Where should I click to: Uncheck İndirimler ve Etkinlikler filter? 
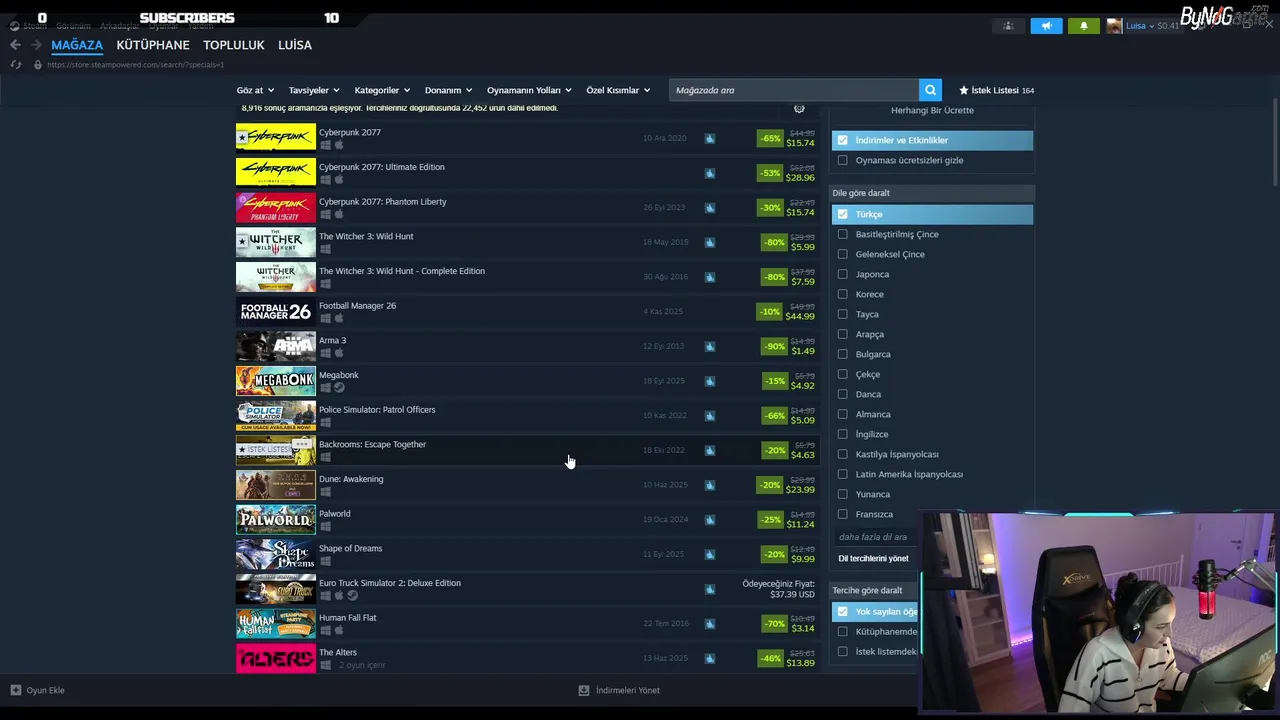[x=842, y=140]
